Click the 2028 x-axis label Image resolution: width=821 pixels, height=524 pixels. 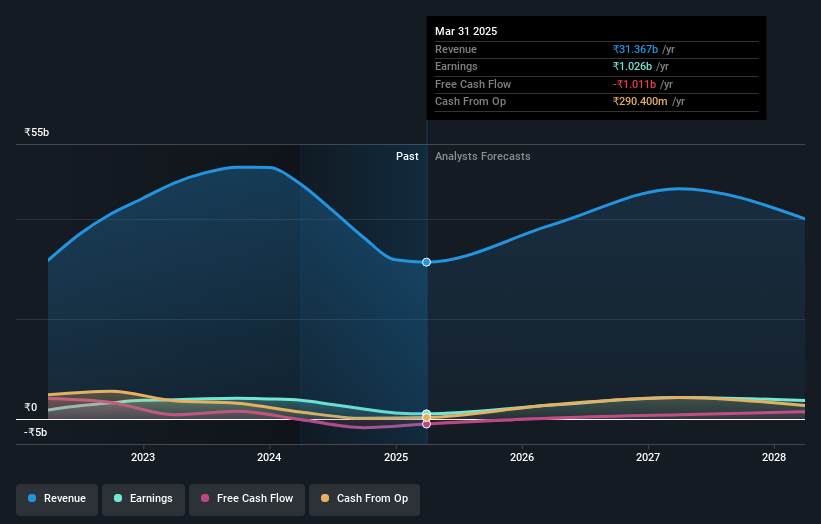point(774,458)
